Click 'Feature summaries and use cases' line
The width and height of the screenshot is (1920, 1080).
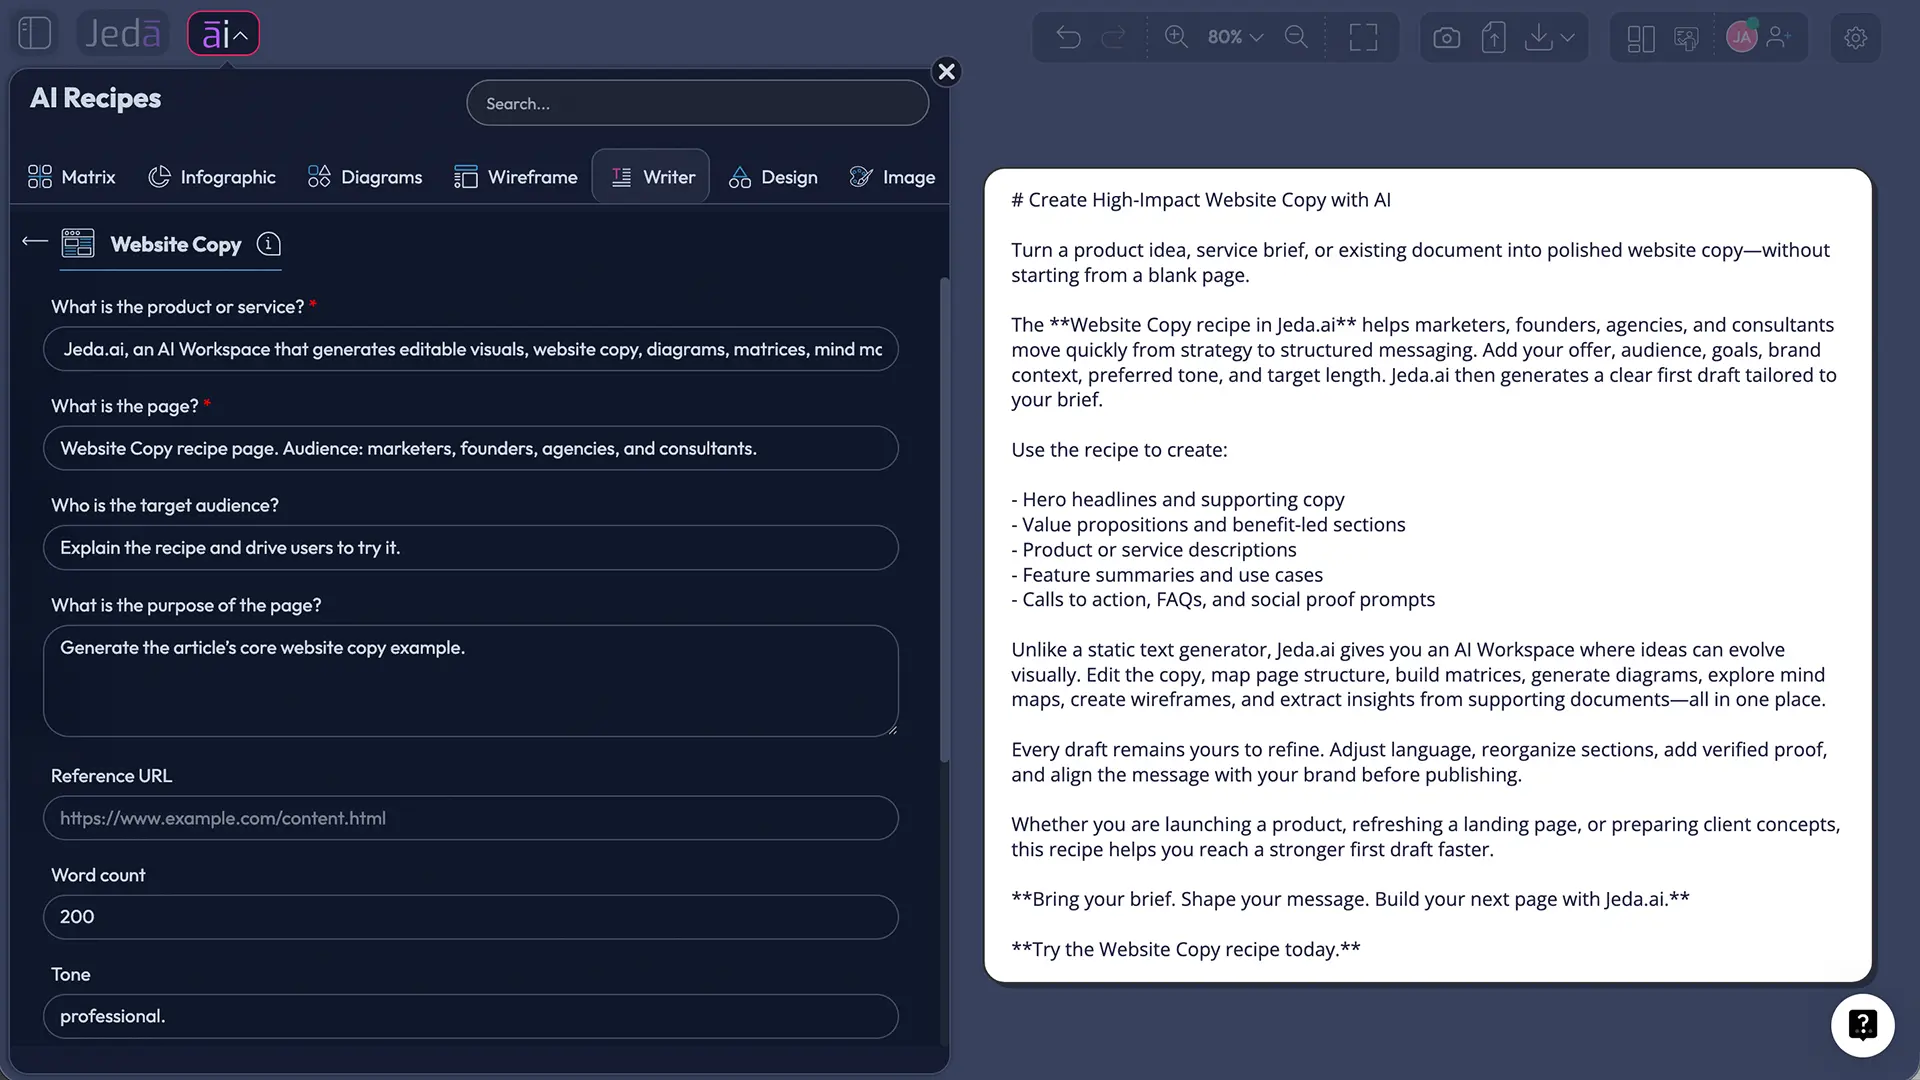point(1167,575)
